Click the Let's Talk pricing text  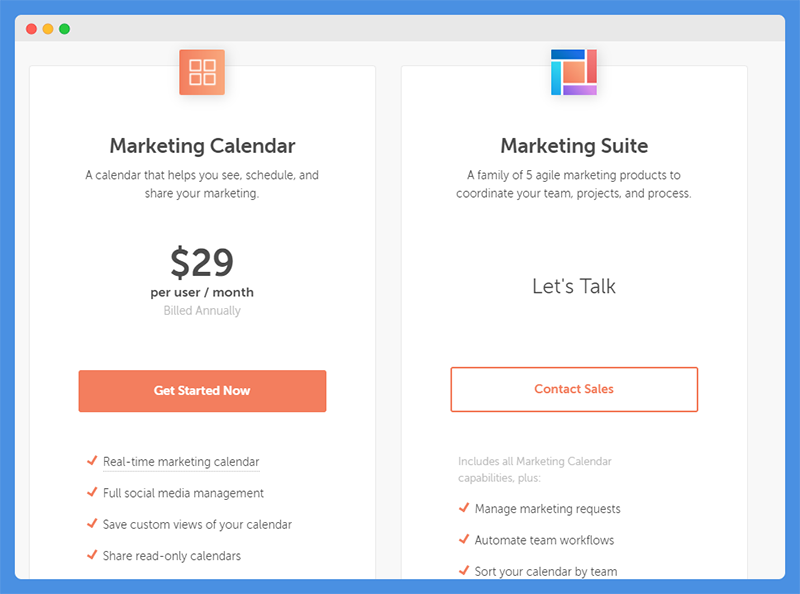pos(574,286)
